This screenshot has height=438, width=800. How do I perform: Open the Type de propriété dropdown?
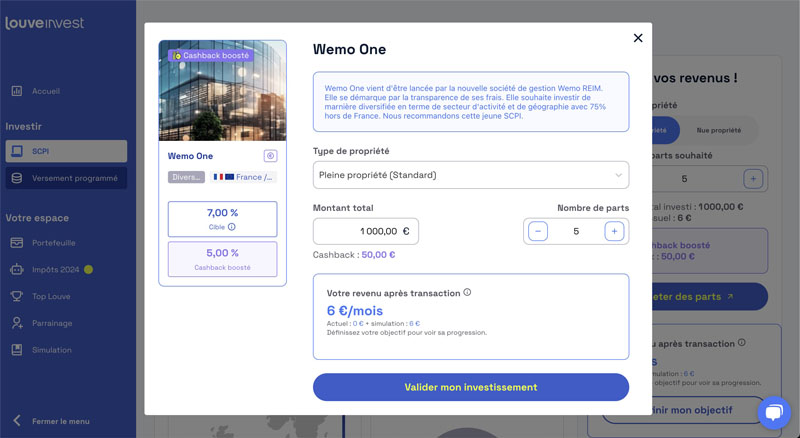pyautogui.click(x=470, y=175)
